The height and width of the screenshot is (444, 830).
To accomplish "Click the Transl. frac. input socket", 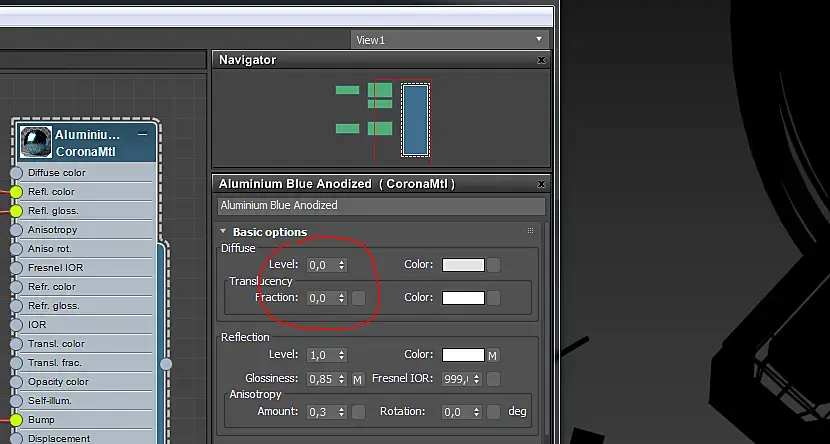I will click(x=16, y=363).
